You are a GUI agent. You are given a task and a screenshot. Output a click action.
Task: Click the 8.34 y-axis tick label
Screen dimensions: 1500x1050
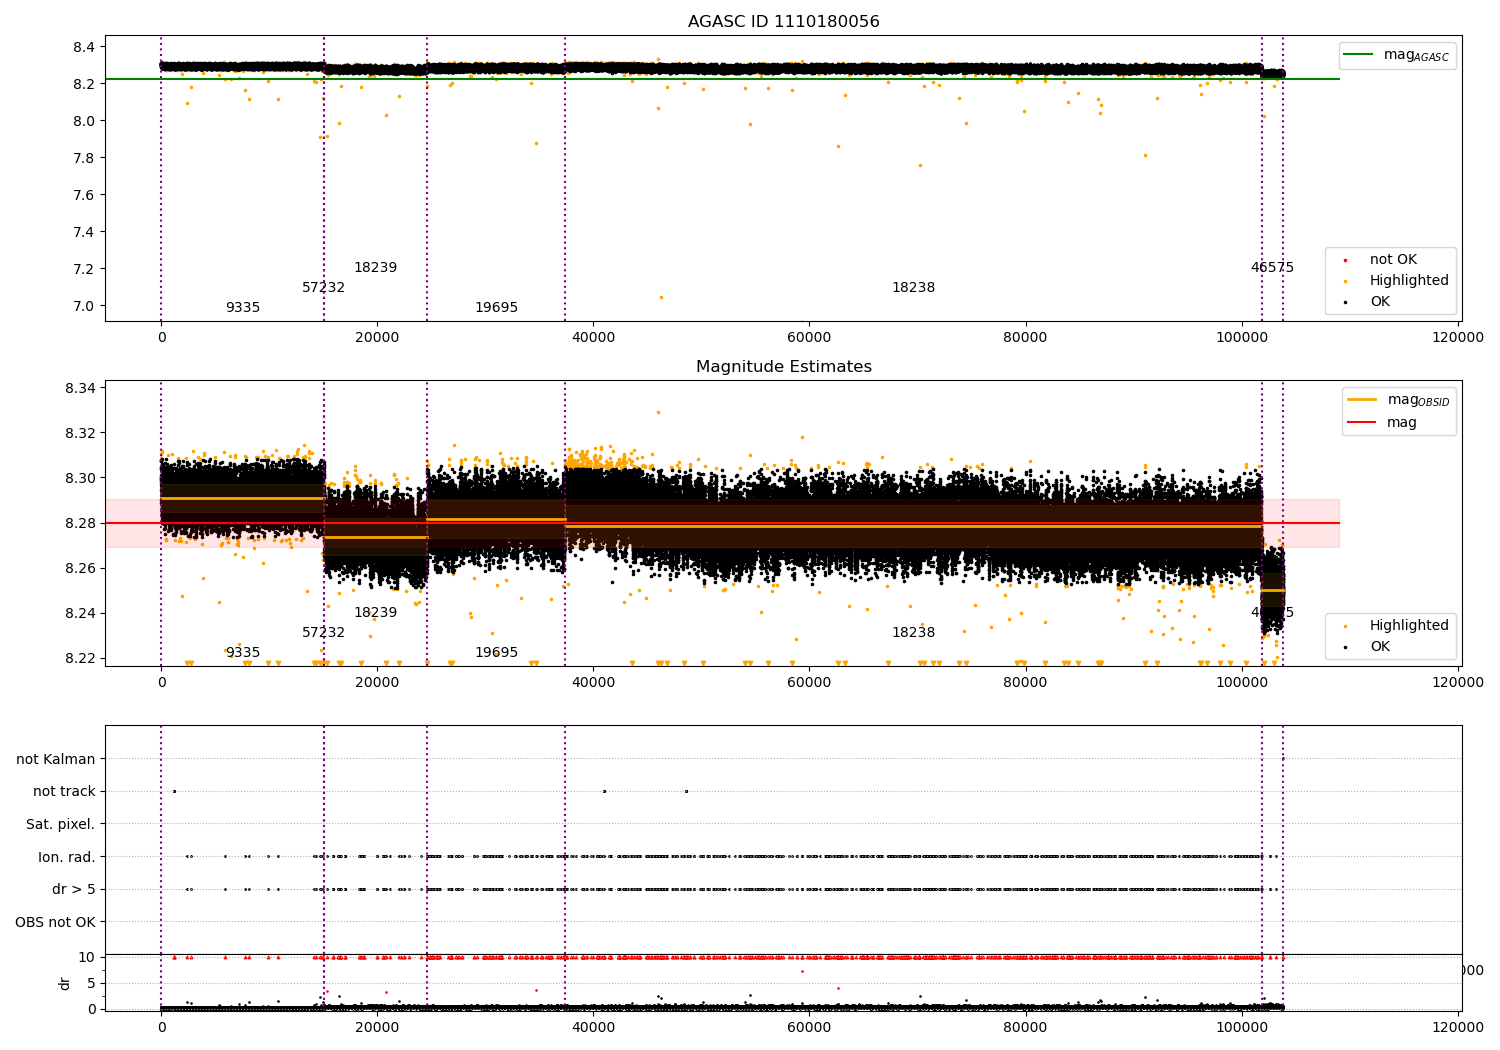click(x=80, y=388)
